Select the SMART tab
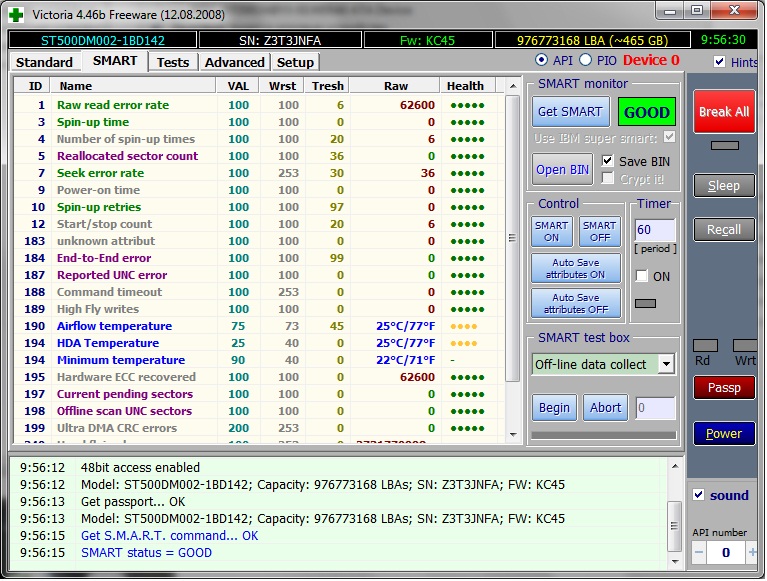The width and height of the screenshot is (767, 581). tap(114, 61)
